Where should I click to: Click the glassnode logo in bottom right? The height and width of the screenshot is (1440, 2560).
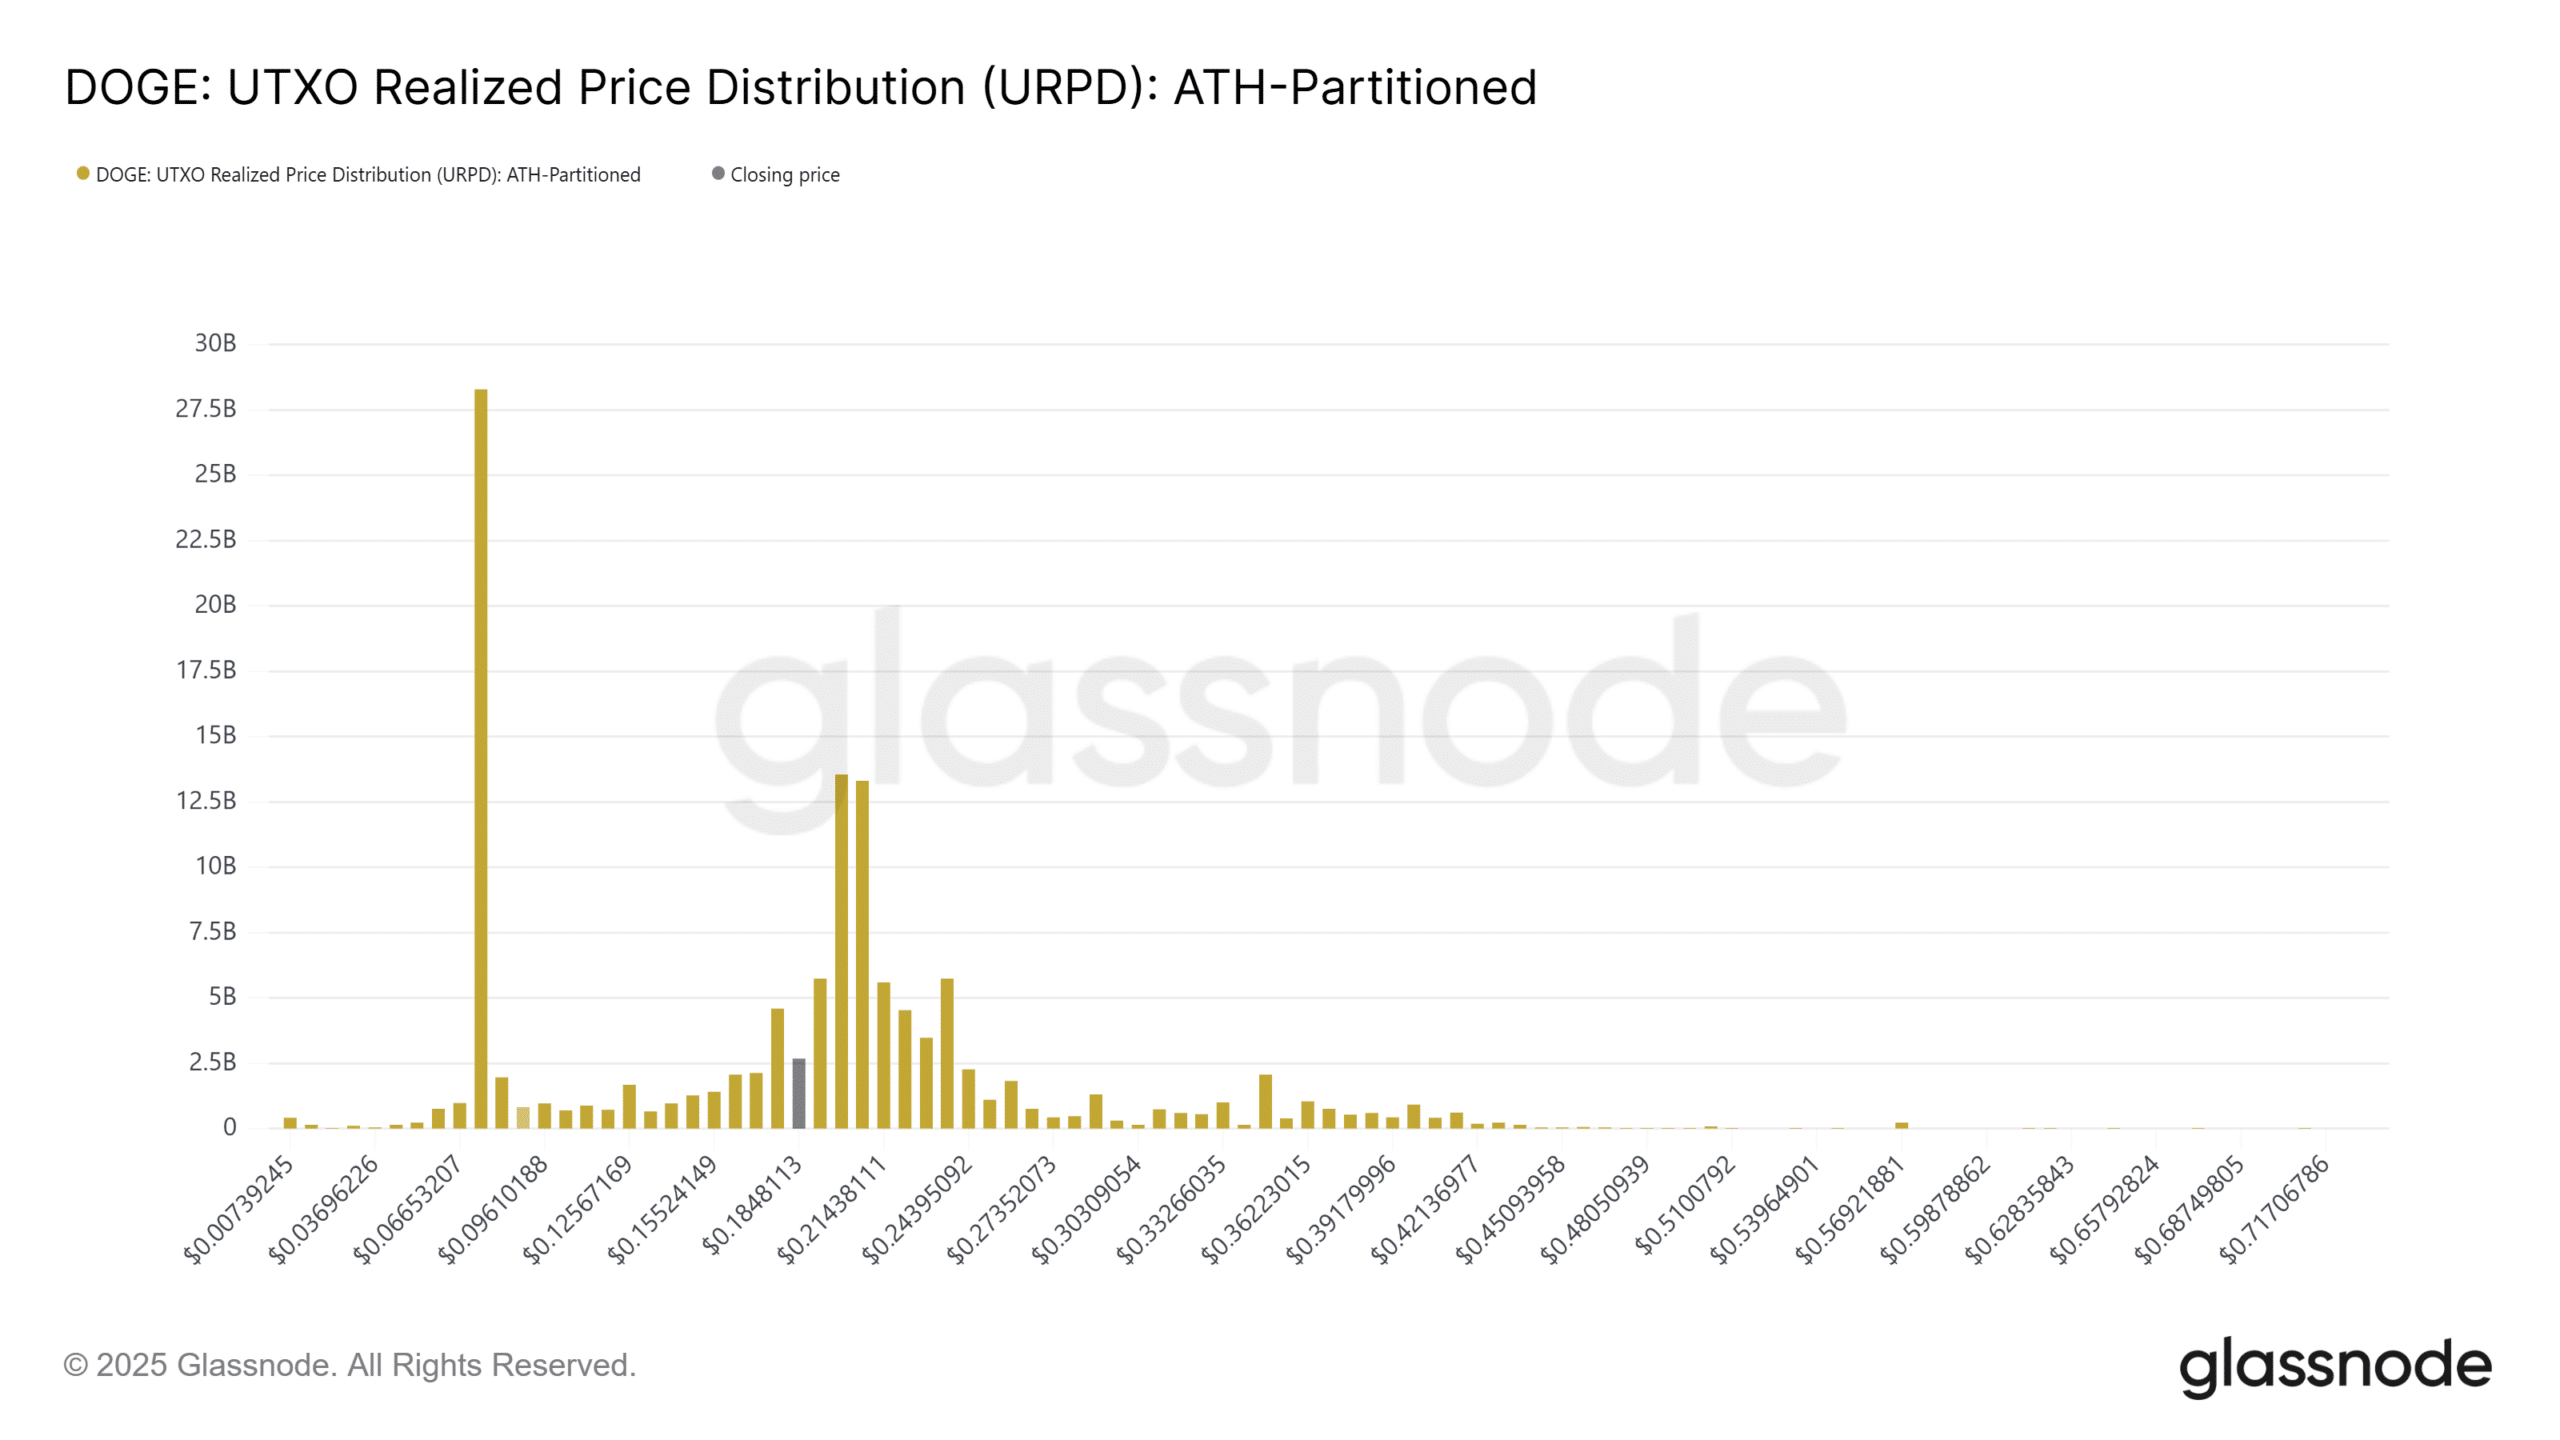(2335, 1366)
